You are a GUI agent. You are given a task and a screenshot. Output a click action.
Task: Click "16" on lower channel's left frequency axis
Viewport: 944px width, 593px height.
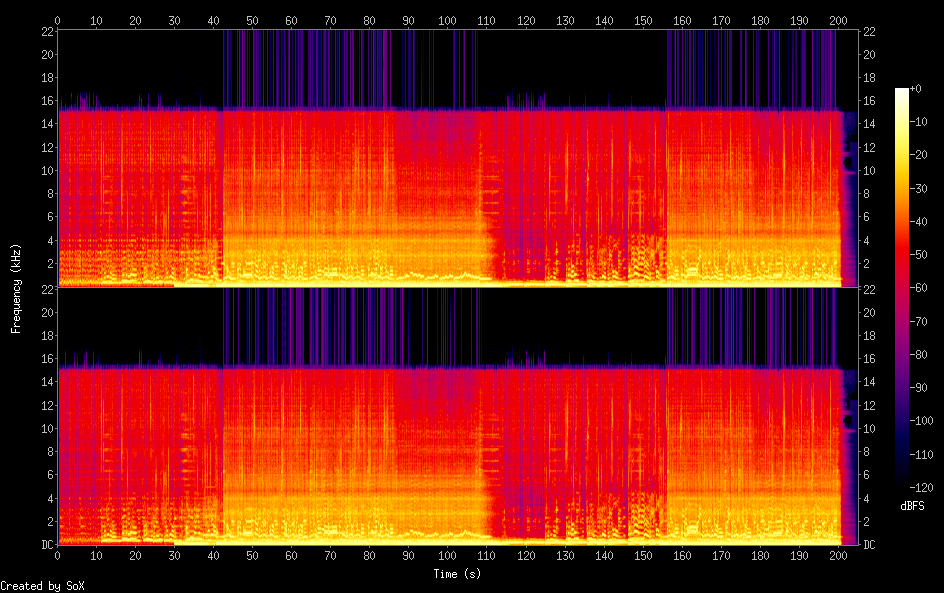tap(48, 359)
